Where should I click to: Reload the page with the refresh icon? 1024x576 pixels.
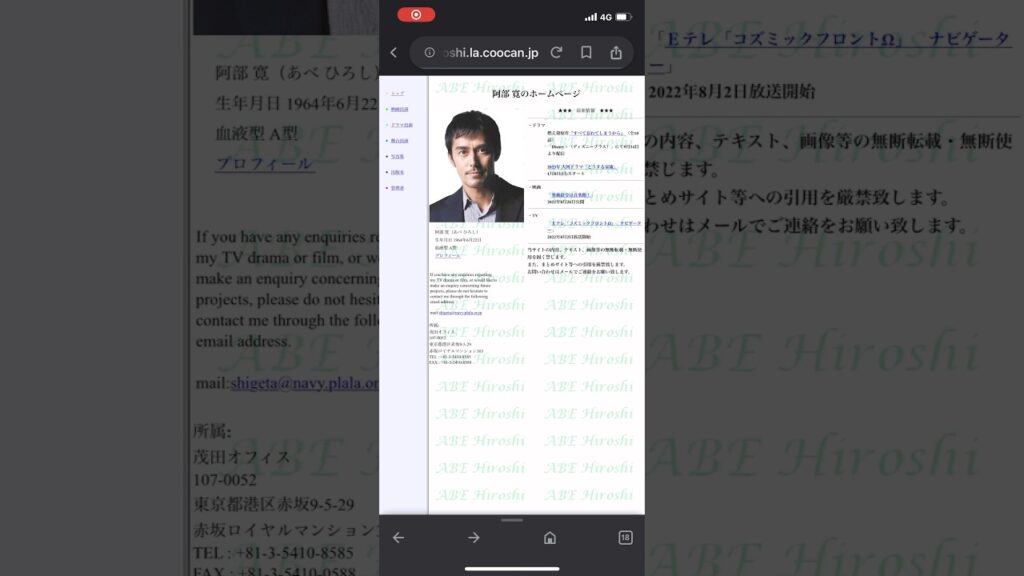556,52
